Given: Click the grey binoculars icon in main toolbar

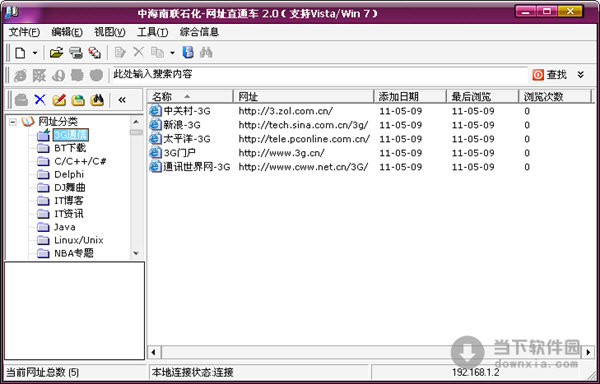Looking at the screenshot, I should (x=206, y=52).
